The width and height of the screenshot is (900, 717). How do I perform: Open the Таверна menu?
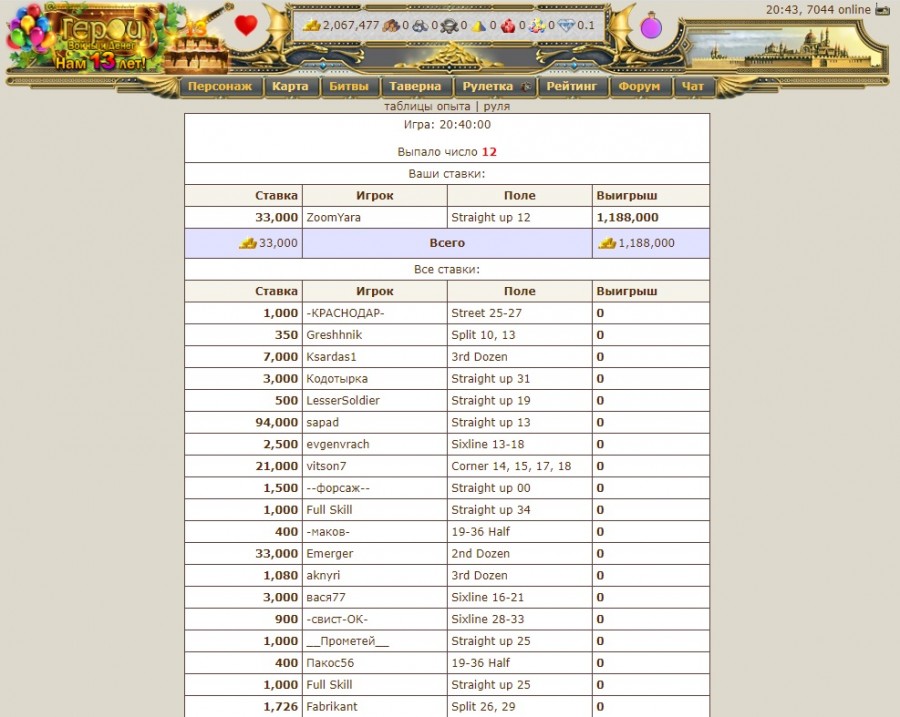click(x=415, y=87)
